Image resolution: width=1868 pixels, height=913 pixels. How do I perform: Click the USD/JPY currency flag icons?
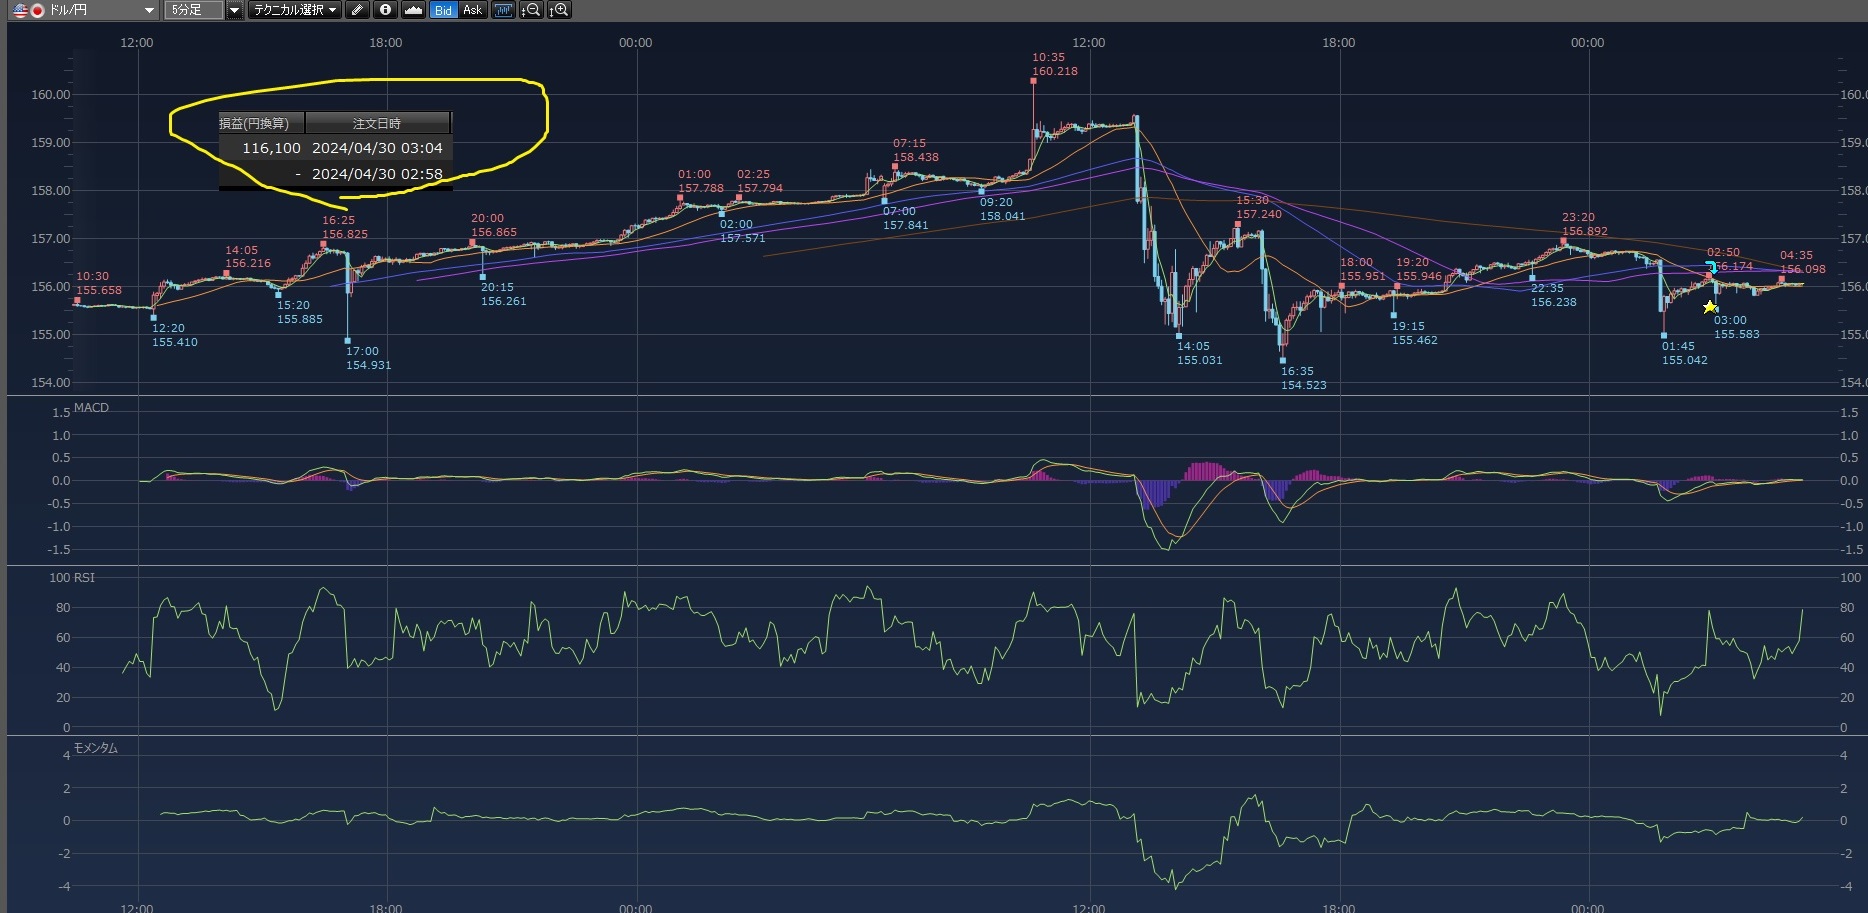point(28,10)
